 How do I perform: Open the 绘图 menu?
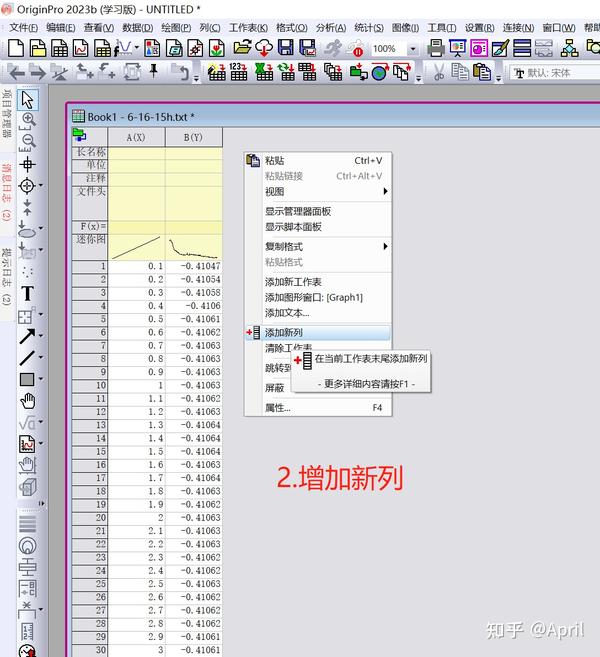176,28
